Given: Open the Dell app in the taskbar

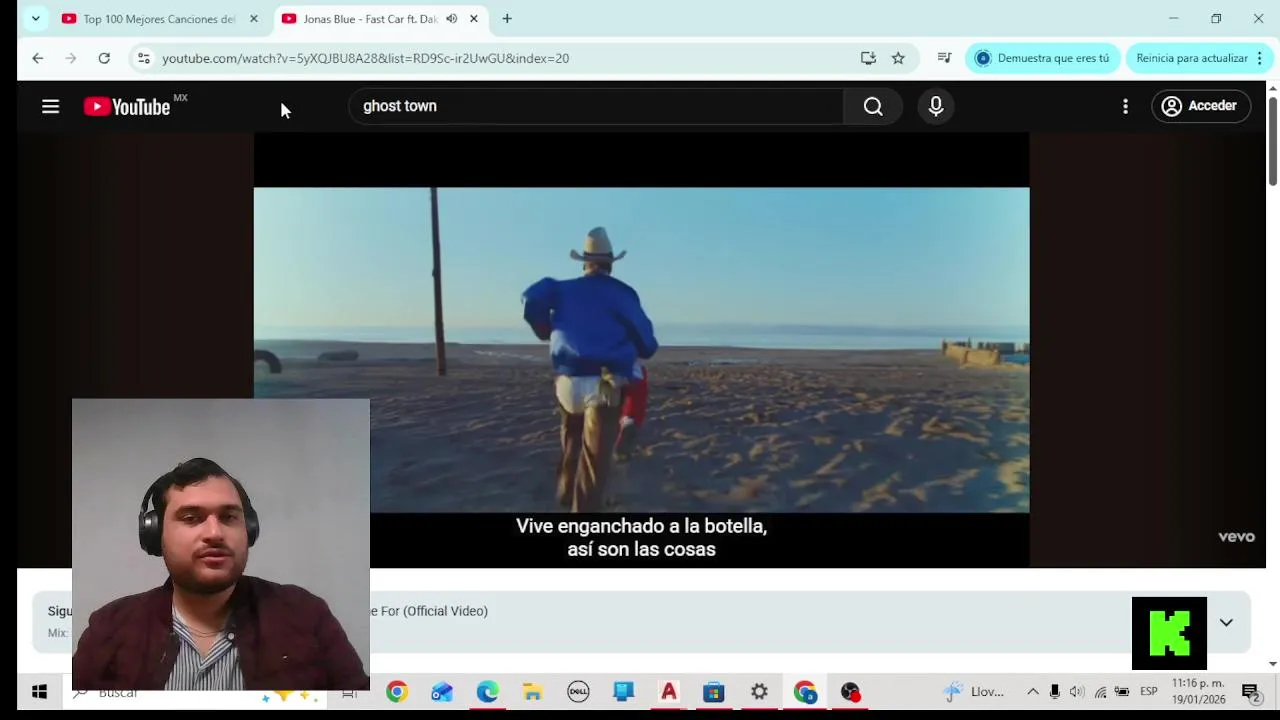Looking at the screenshot, I should click(x=578, y=692).
